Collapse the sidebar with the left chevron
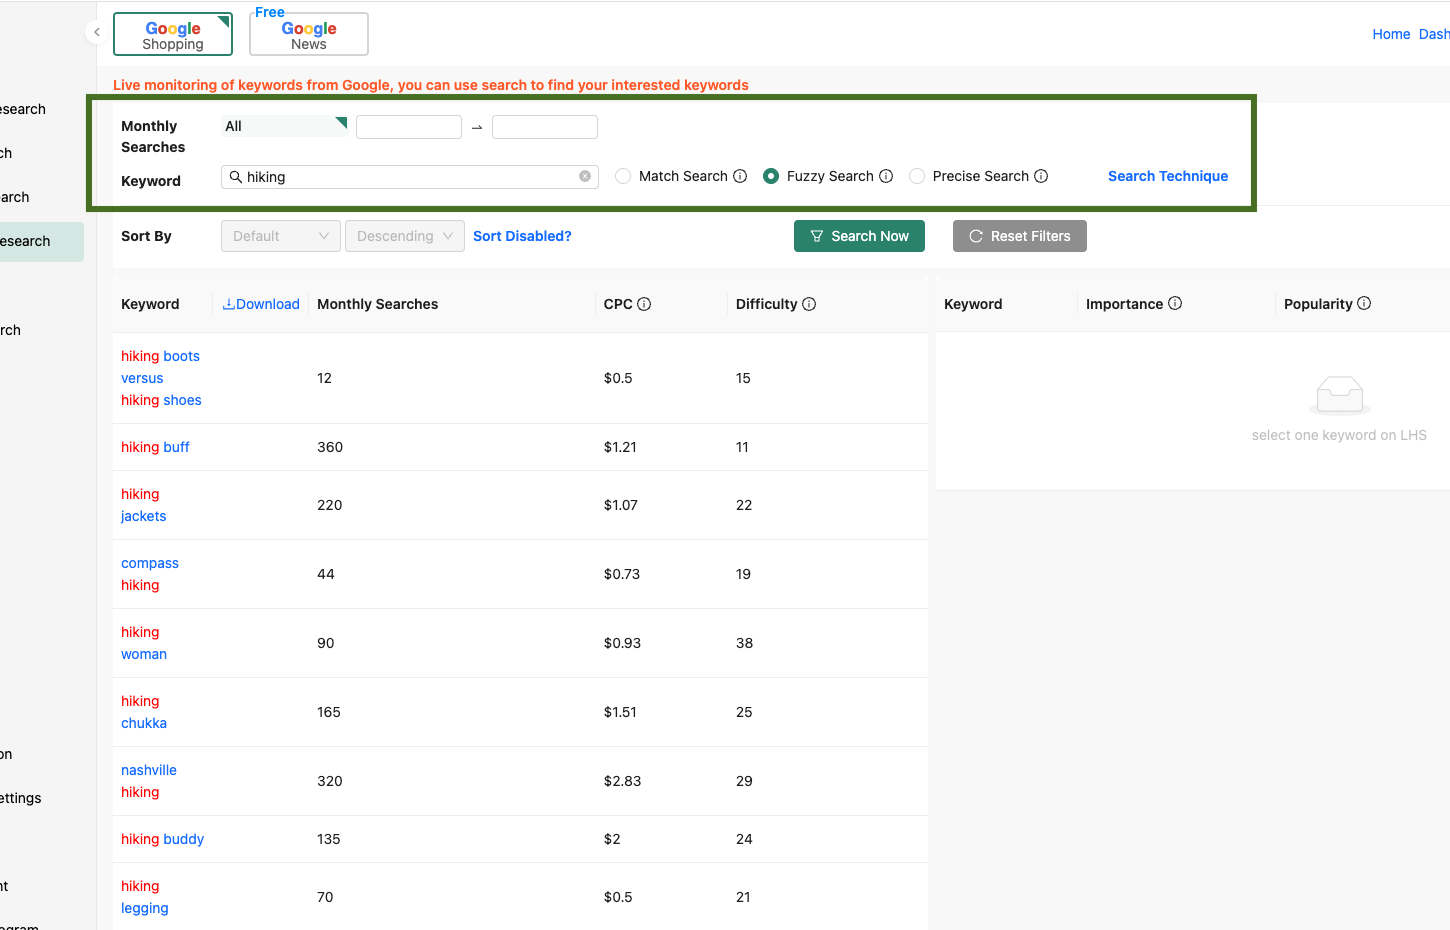1450x930 pixels. (96, 31)
